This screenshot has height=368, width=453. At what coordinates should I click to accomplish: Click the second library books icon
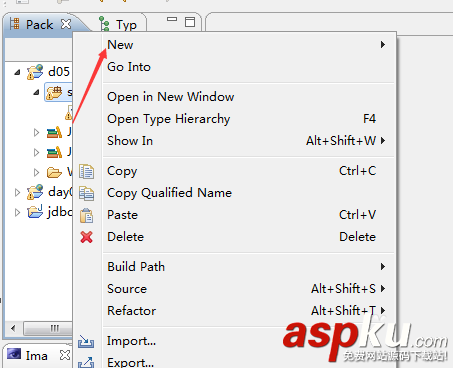pos(54,152)
